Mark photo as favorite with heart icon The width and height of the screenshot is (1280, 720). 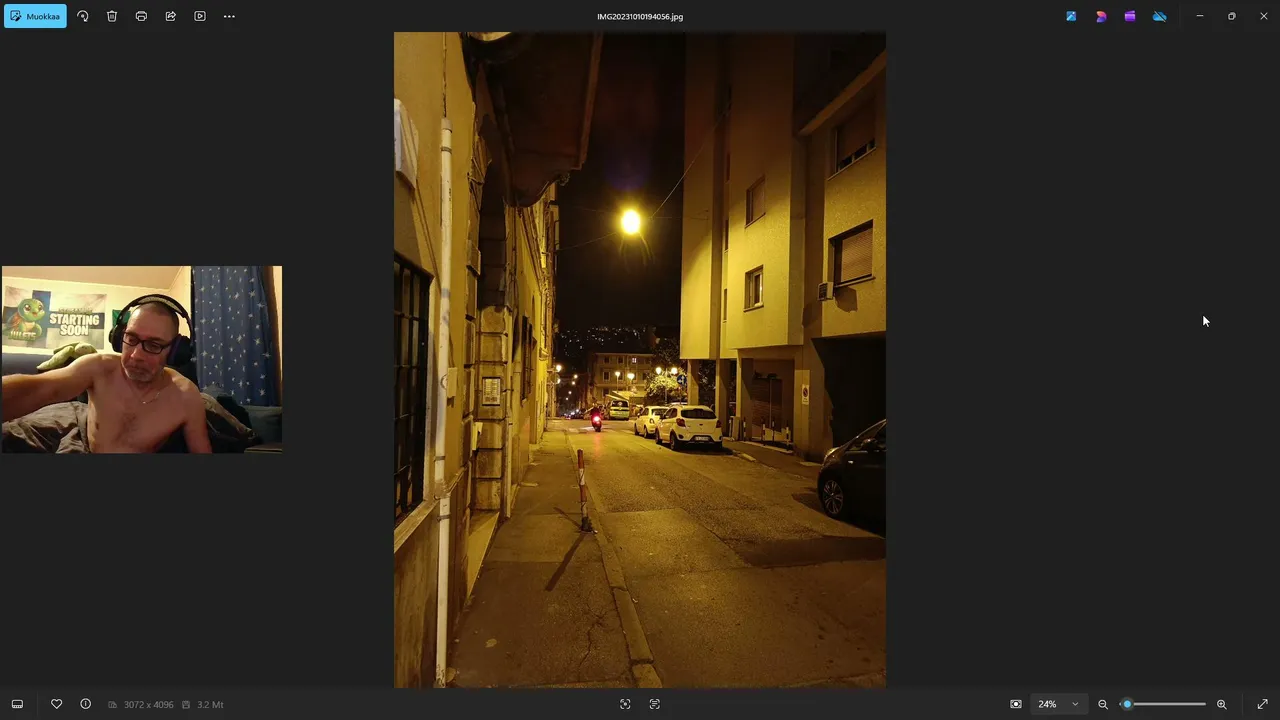pos(56,704)
